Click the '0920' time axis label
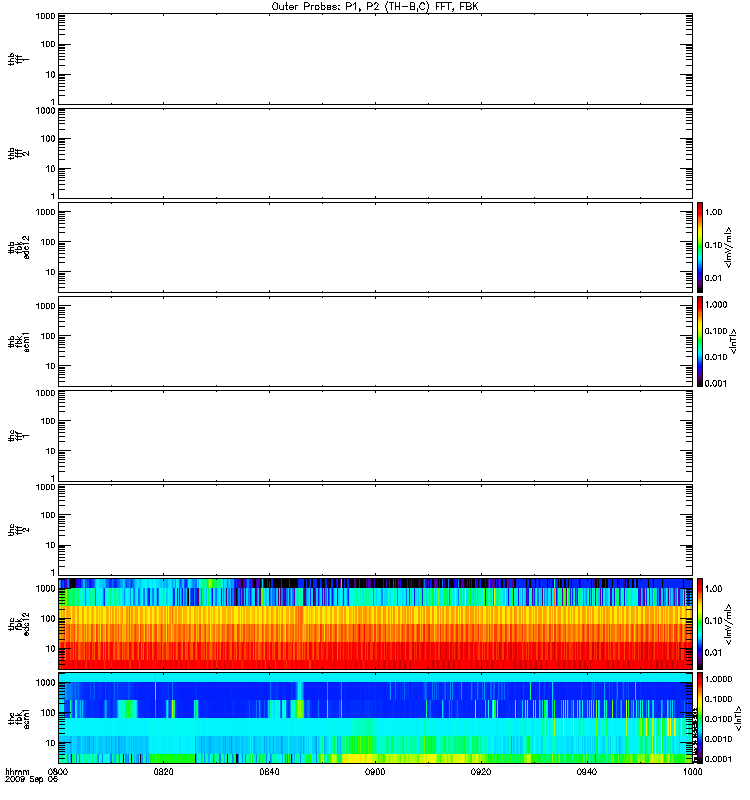 coord(481,771)
